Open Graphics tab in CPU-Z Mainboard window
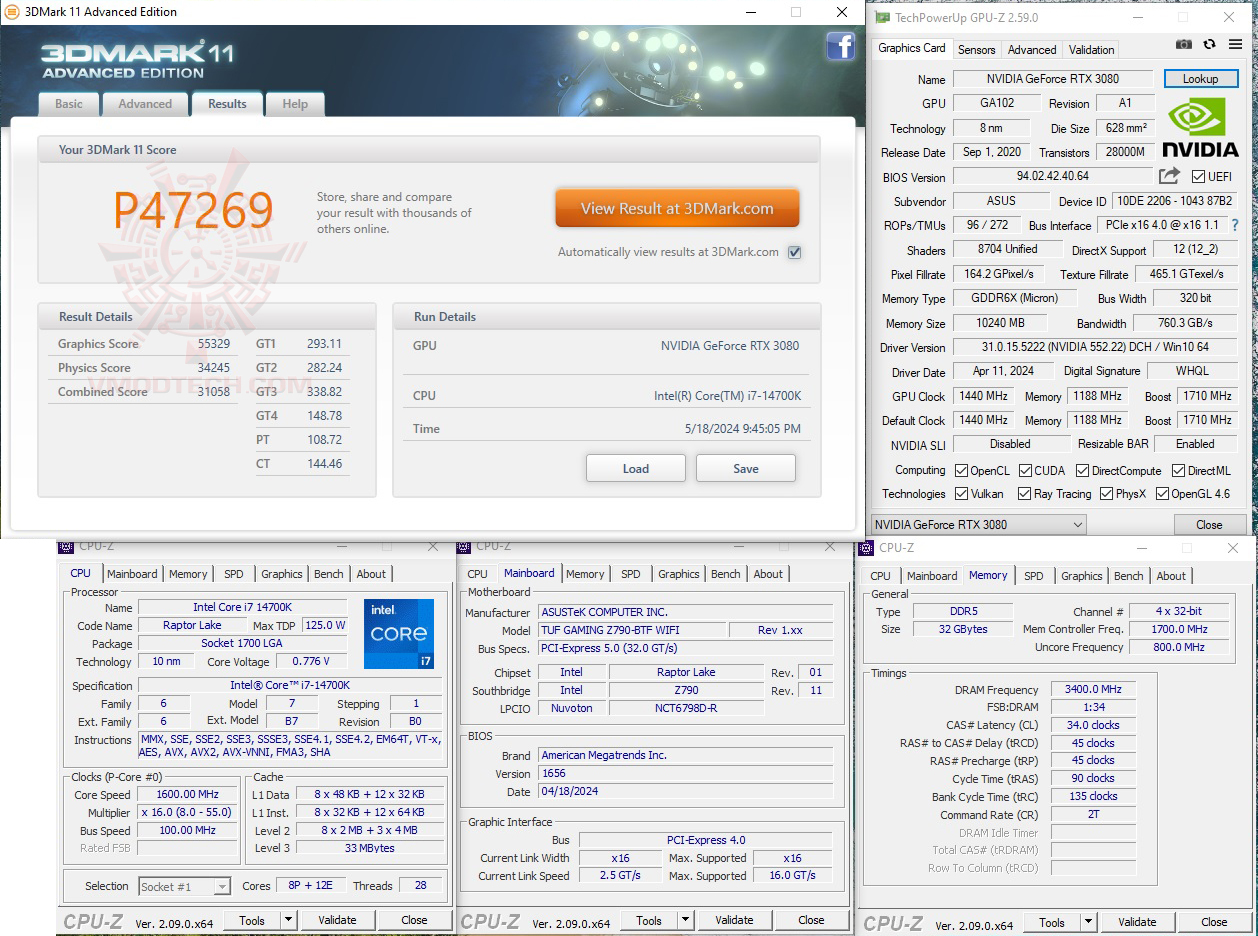This screenshot has width=1258, height=936. (679, 574)
